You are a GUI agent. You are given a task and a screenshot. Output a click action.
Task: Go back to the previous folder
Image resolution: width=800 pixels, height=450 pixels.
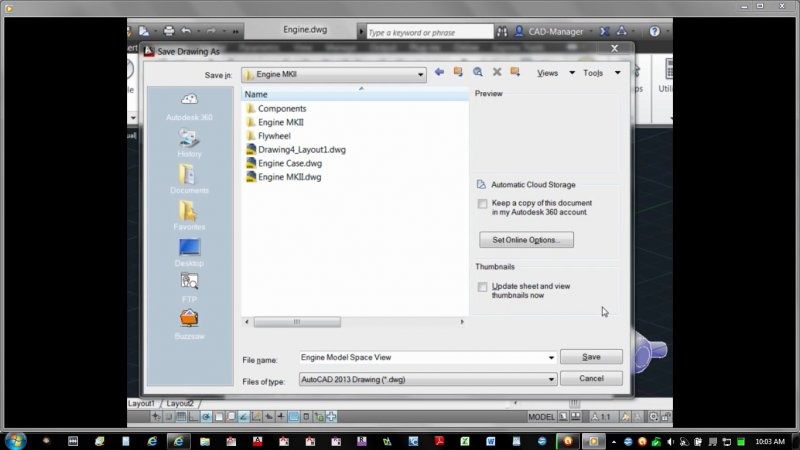point(439,72)
